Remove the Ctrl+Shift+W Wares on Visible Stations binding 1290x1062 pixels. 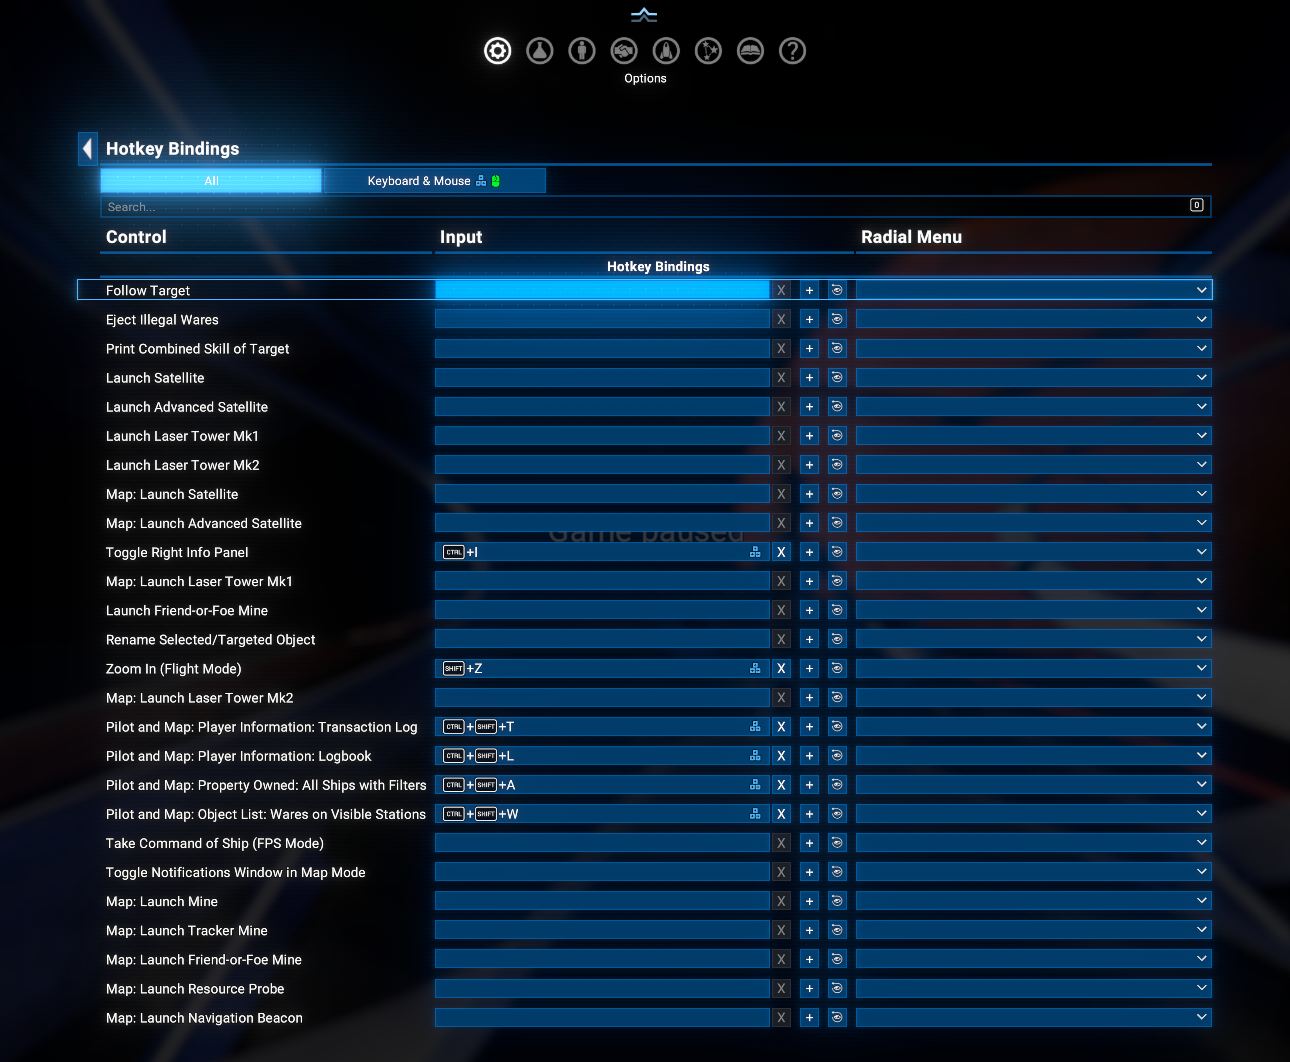pyautogui.click(x=781, y=814)
